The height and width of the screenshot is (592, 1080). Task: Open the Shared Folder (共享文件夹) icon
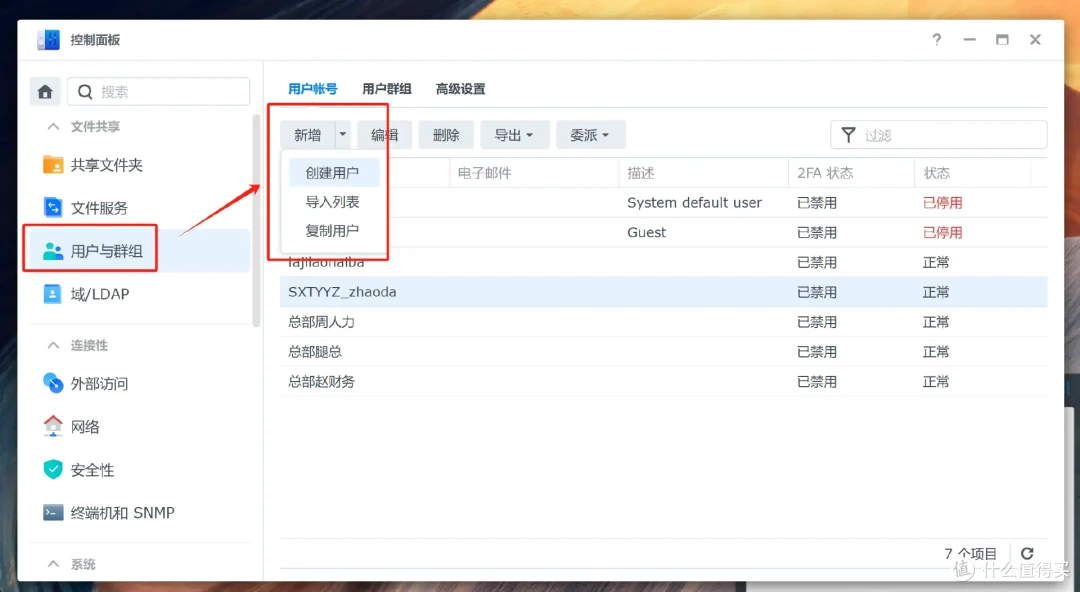click(53, 165)
